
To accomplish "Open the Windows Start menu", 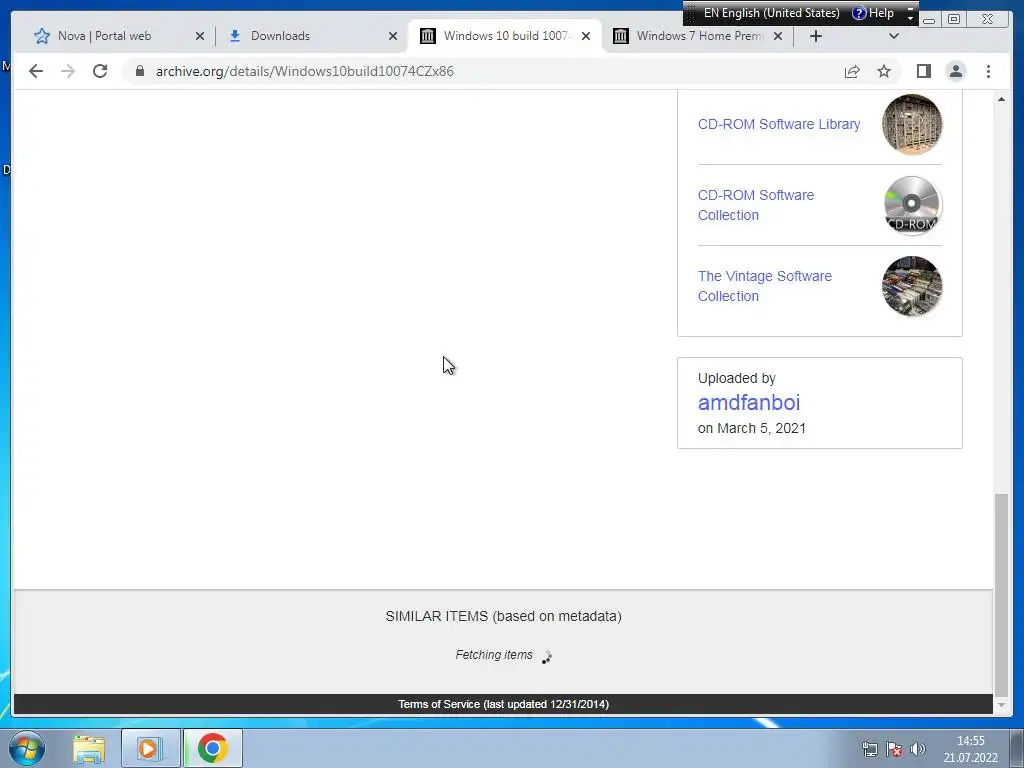I will point(27,748).
